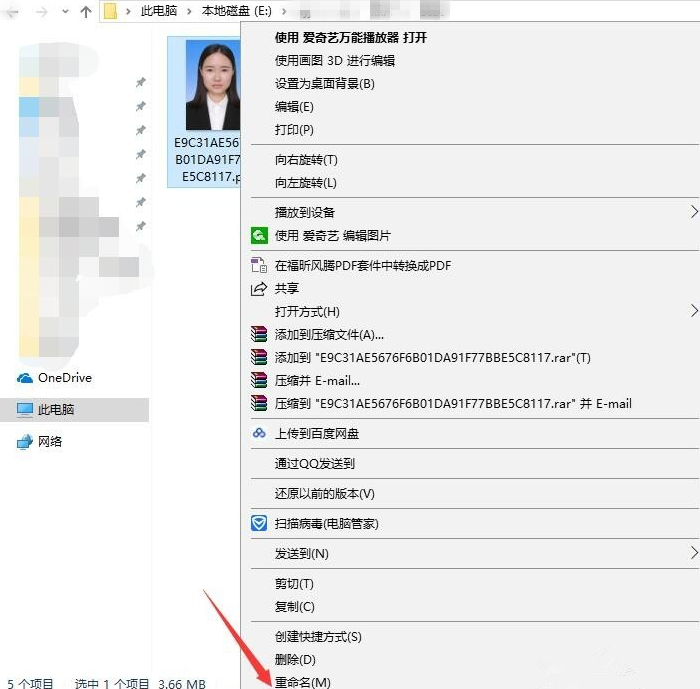This screenshot has height=689, width=700.
Task: Select 删除(D) in the context menu
Action: (x=295, y=660)
